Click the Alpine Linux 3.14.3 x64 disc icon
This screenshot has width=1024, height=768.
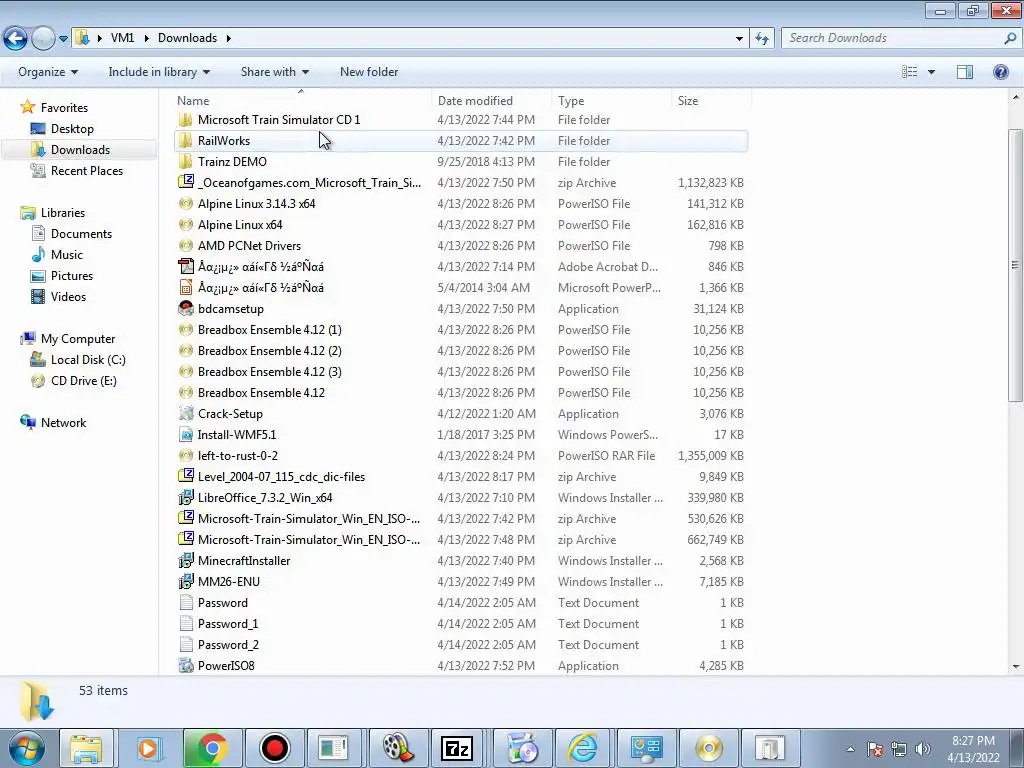pos(185,203)
